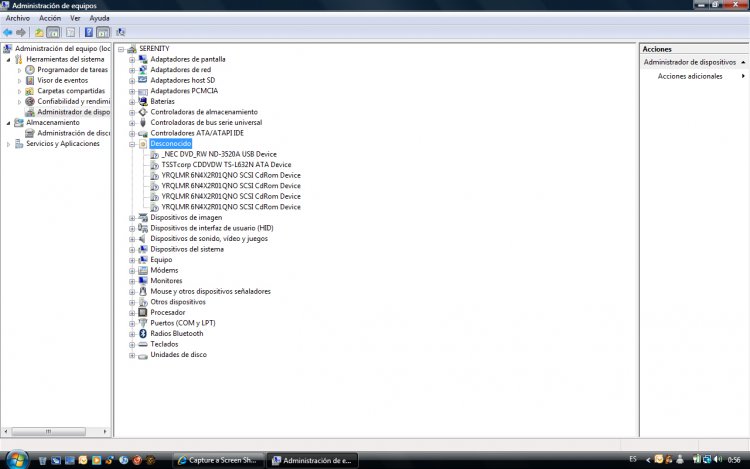Viewport: 750px width, 469px height.
Task: Expand Carpetas compartidas arrow
Action: tap(20, 91)
